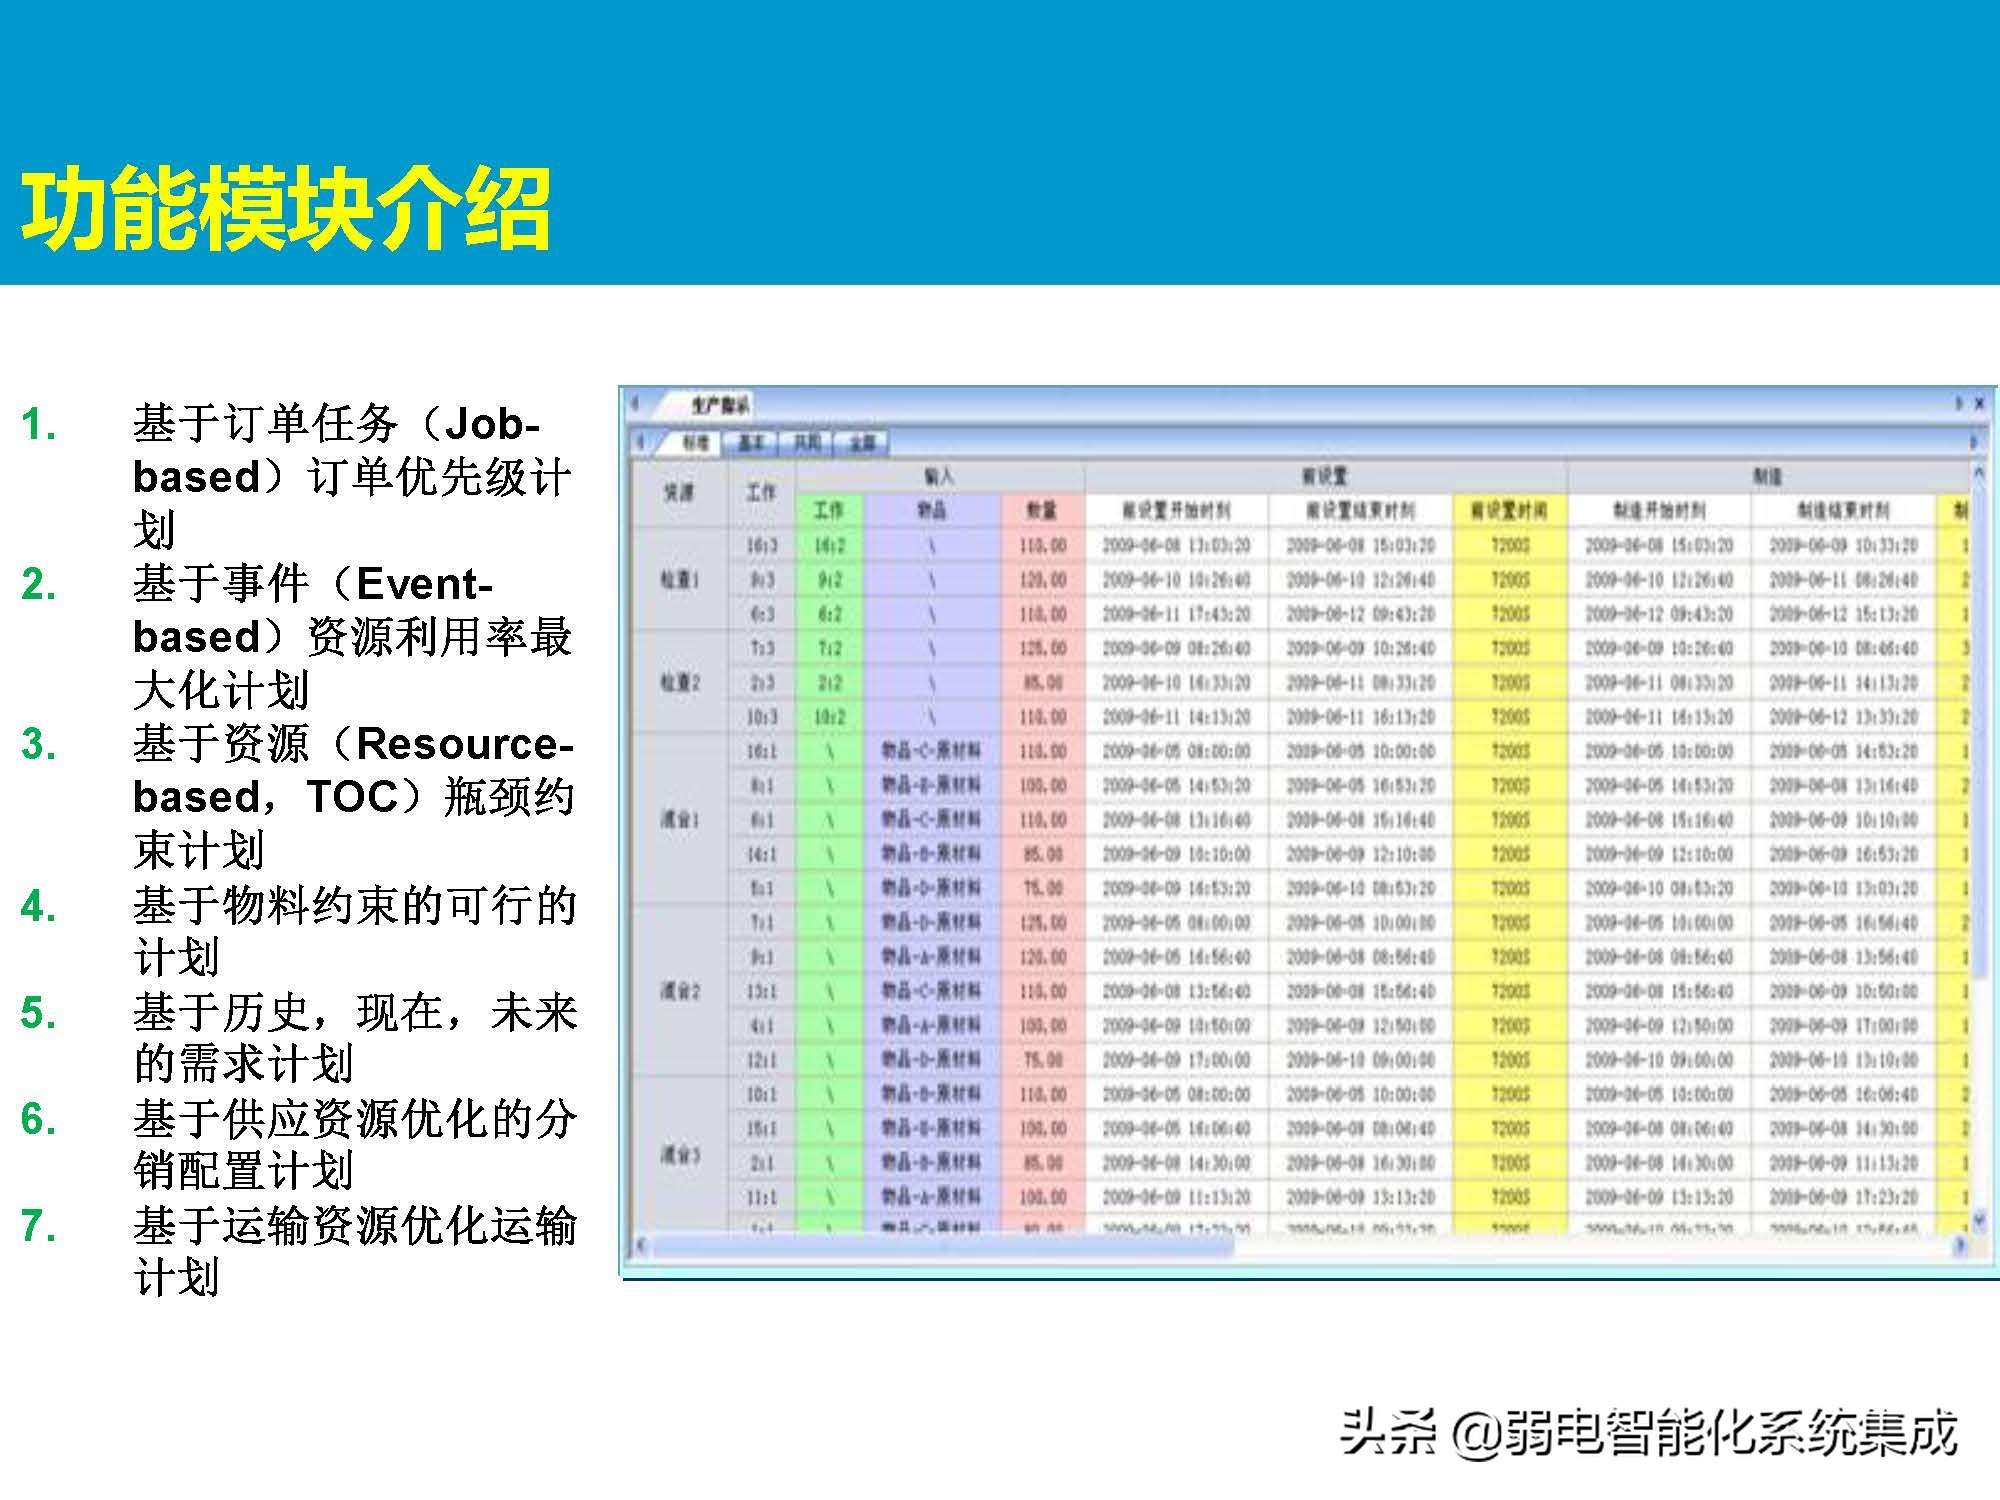Viewport: 2000px width, 1500px height.
Task: Click cell "2009-06-05 16:06:40" in row 15:1
Action: point(1176,1128)
